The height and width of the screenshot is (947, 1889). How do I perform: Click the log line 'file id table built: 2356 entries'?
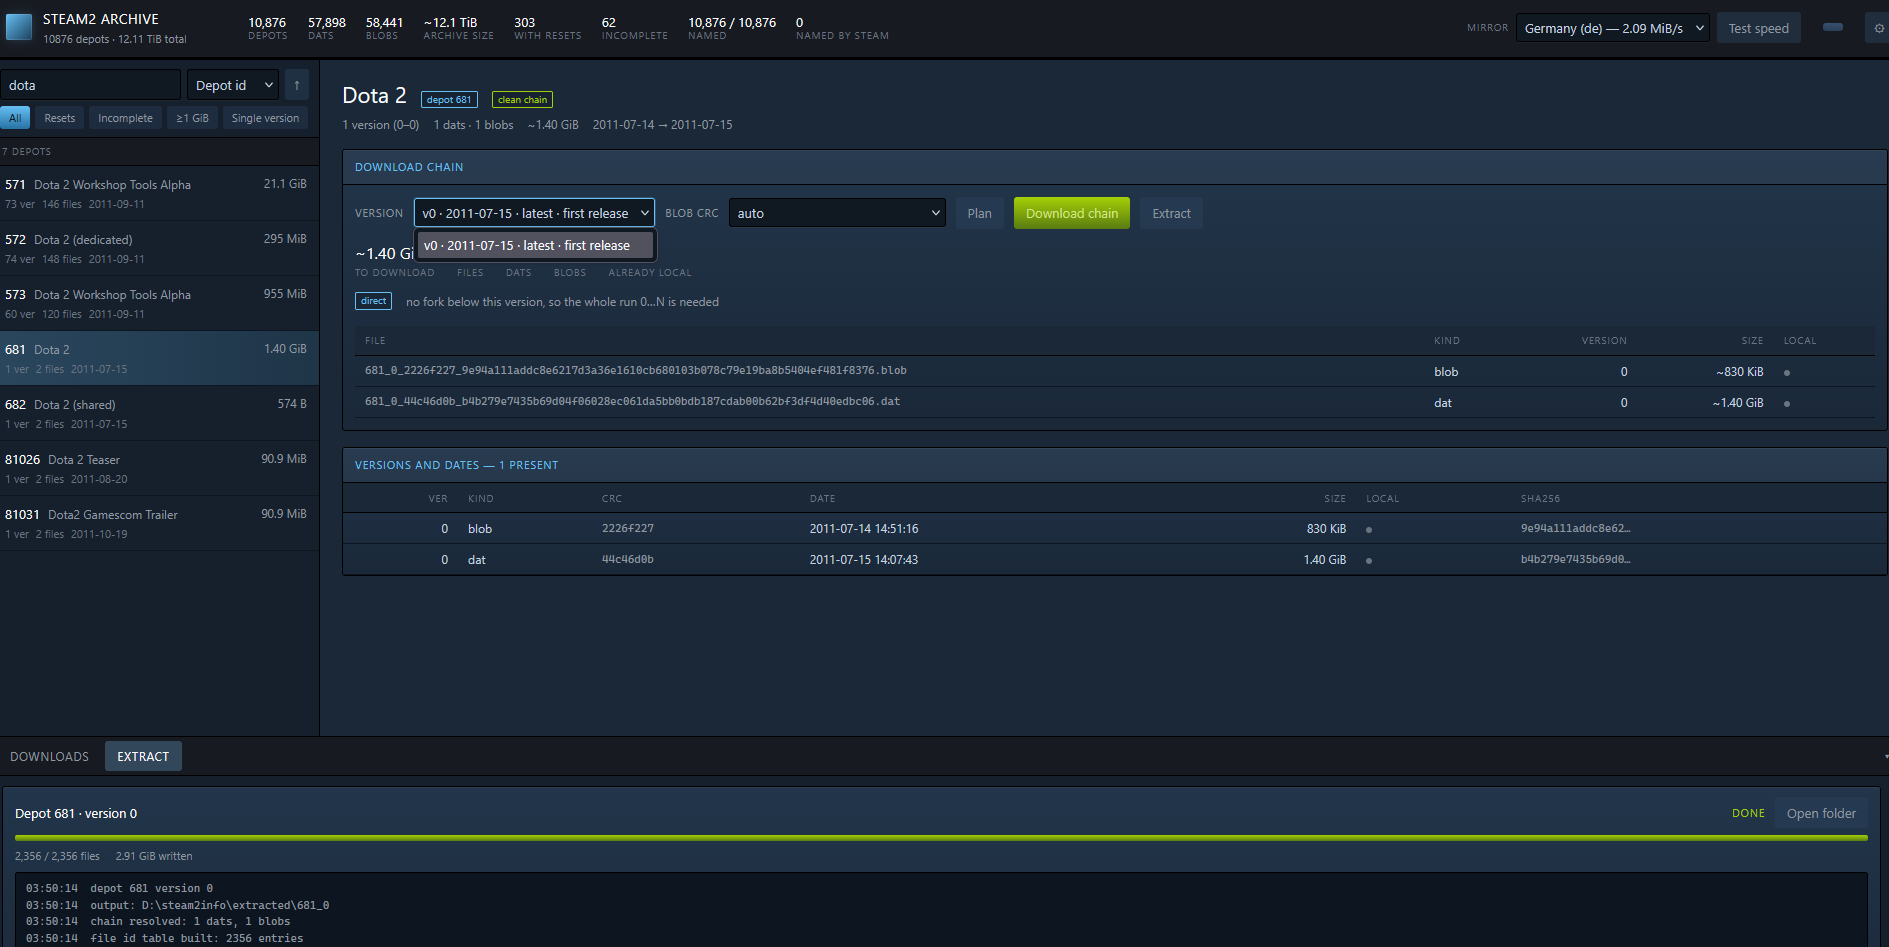(165, 938)
